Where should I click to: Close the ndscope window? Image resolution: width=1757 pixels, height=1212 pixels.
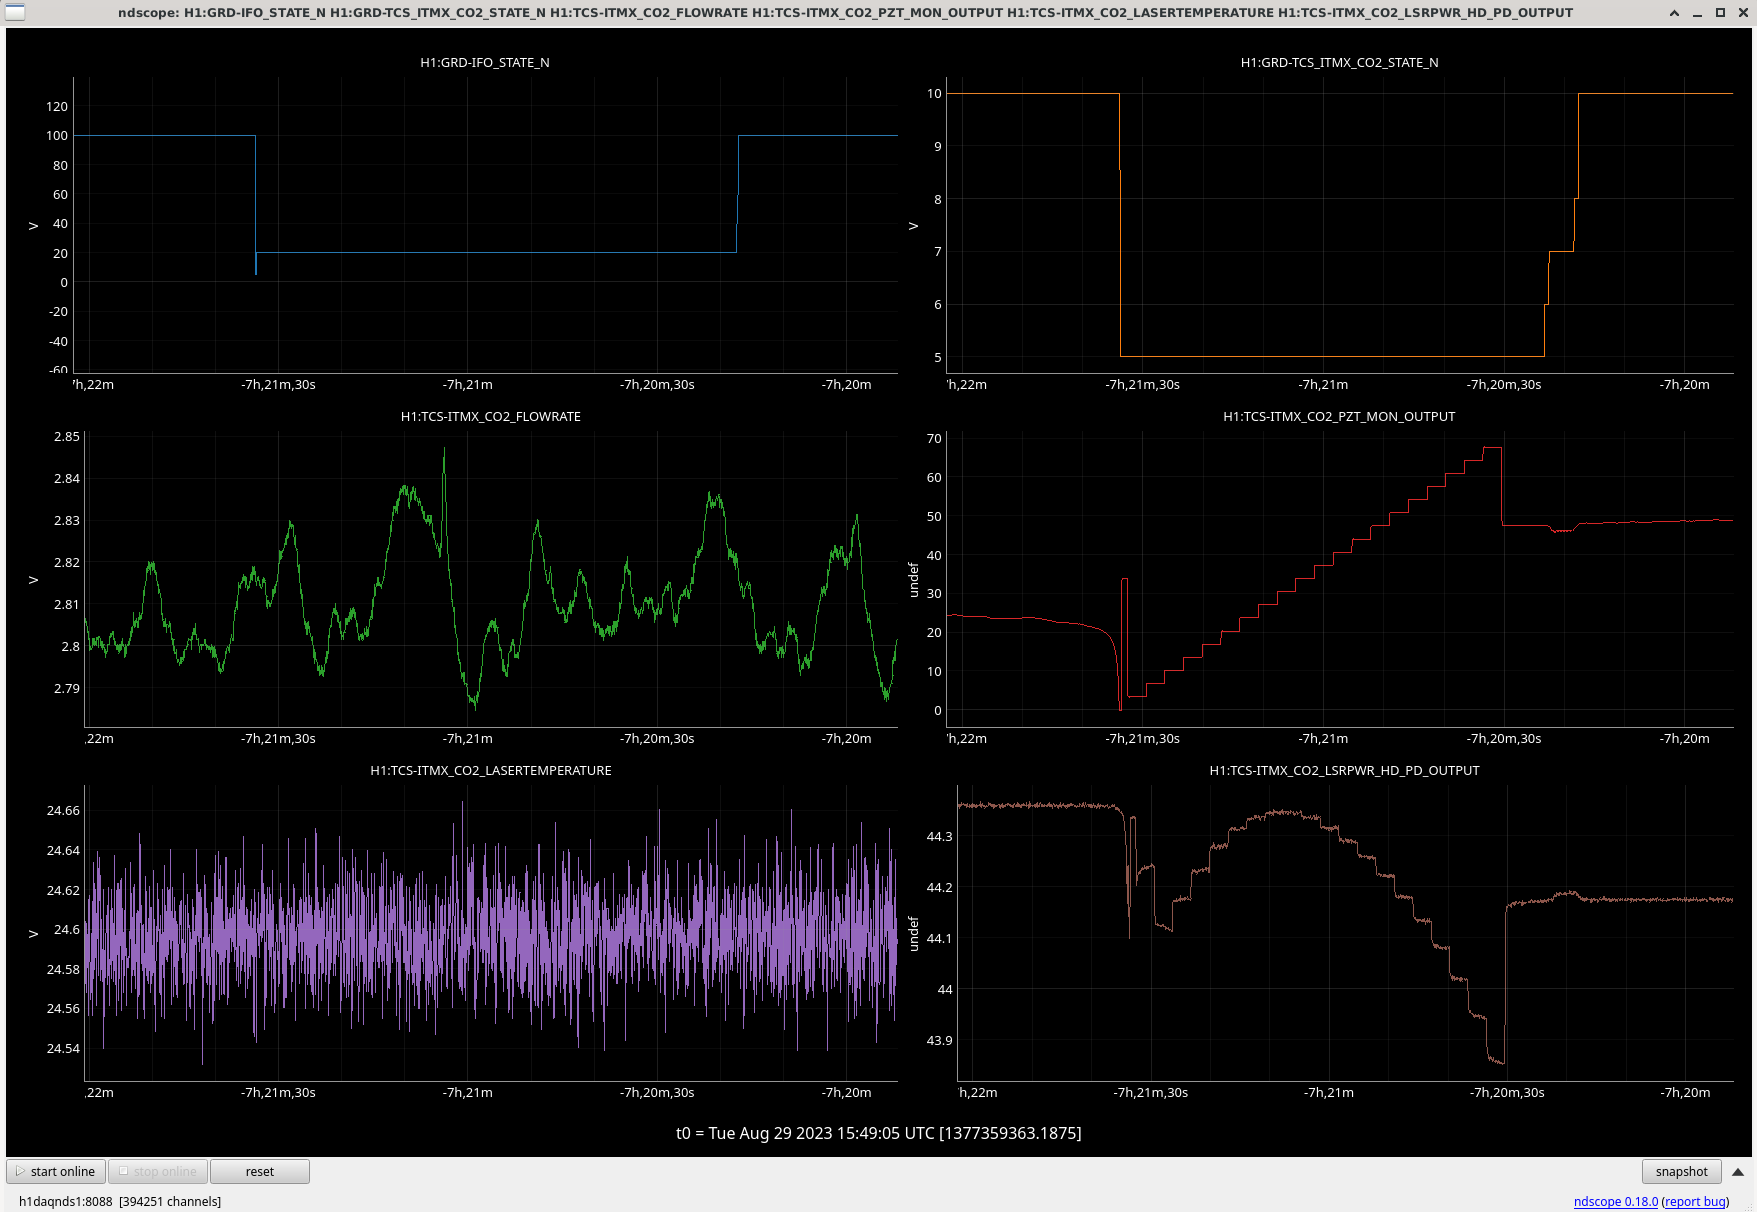click(1742, 13)
